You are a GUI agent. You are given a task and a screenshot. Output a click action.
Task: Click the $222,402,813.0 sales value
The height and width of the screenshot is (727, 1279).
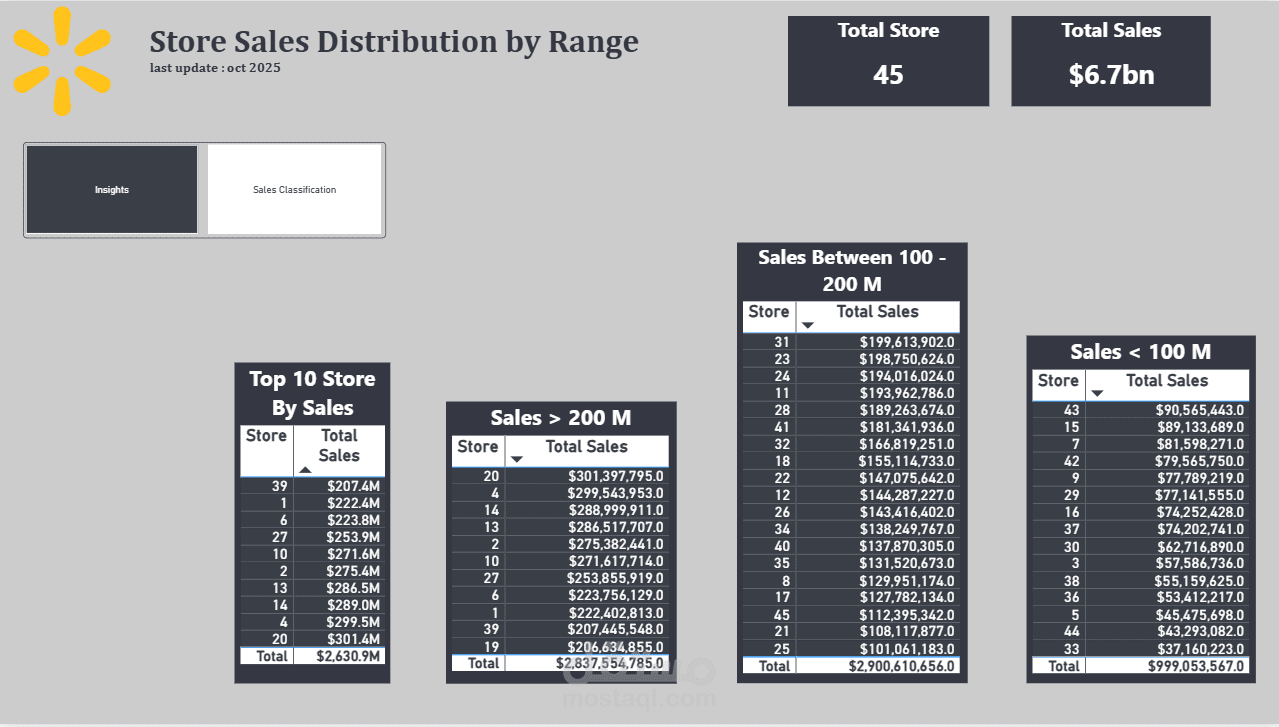[x=615, y=613]
